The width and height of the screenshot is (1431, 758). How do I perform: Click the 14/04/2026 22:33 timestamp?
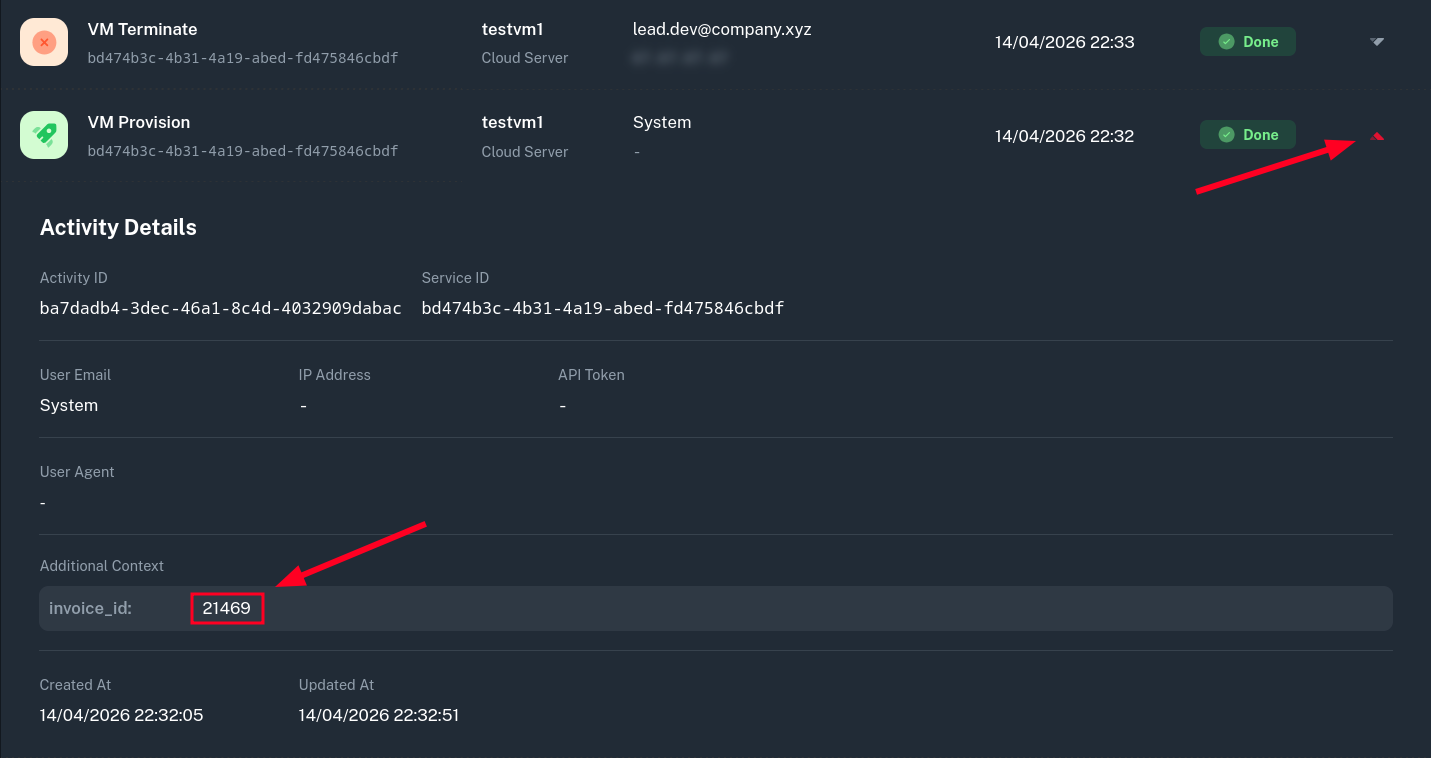pyautogui.click(x=1064, y=42)
